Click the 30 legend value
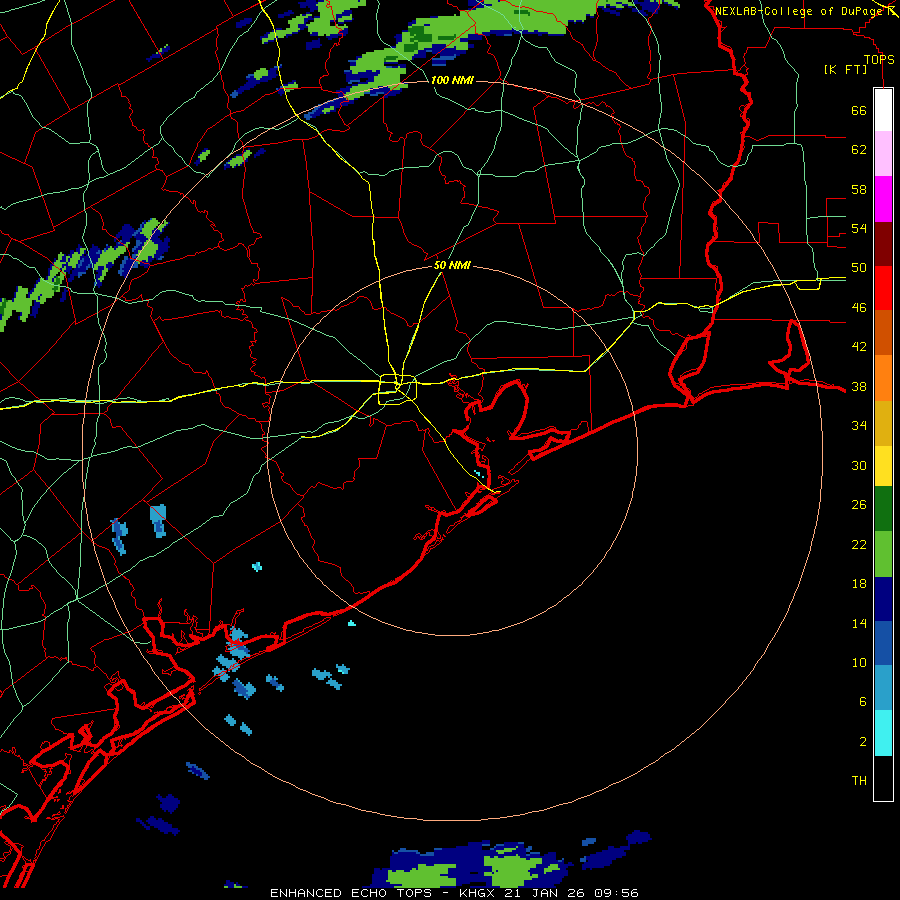The width and height of the screenshot is (900, 900). 859,465
